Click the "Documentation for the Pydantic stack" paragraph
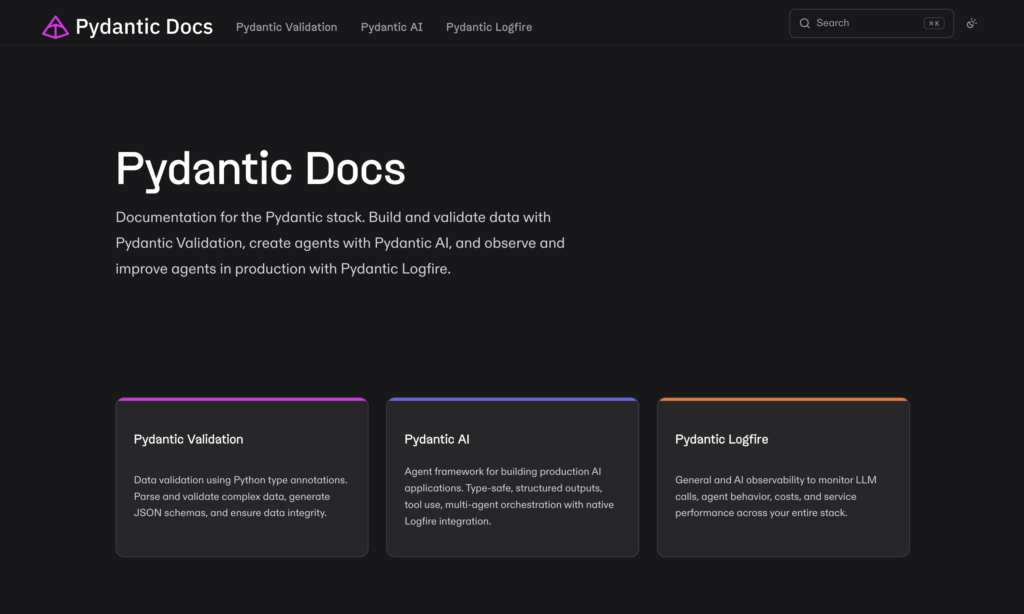The width and height of the screenshot is (1024, 614). click(340, 243)
